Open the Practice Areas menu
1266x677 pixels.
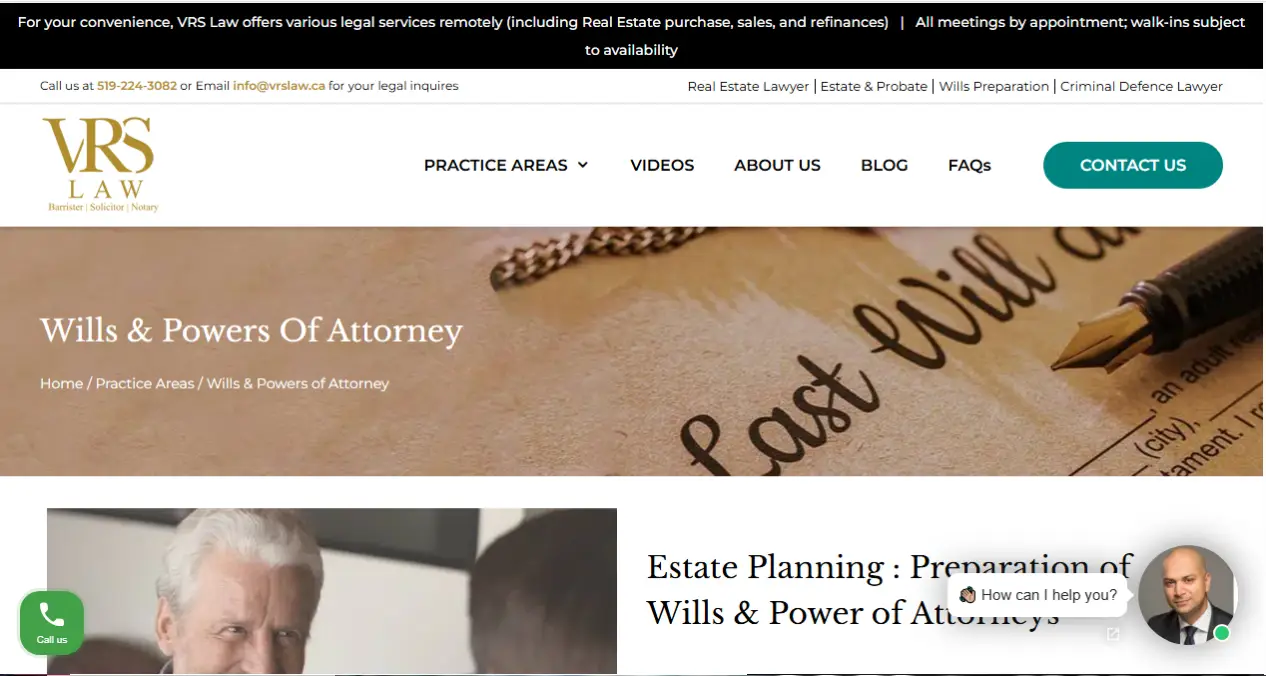tap(496, 165)
